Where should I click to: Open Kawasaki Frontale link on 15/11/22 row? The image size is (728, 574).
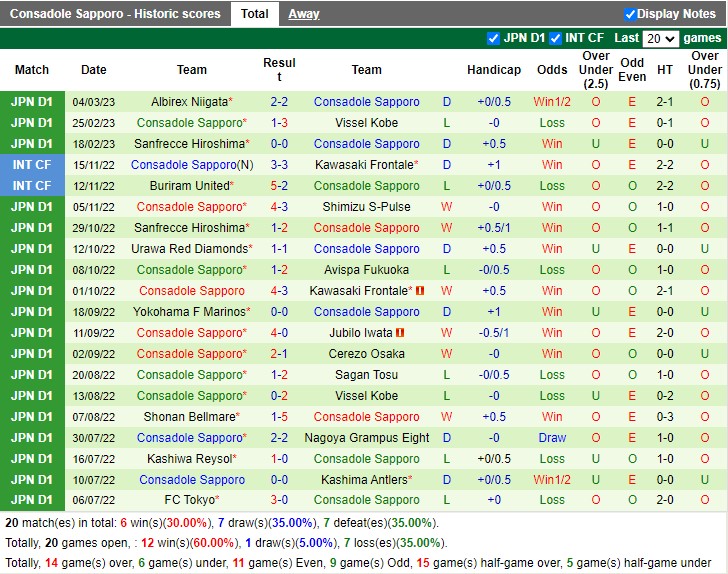tap(364, 165)
